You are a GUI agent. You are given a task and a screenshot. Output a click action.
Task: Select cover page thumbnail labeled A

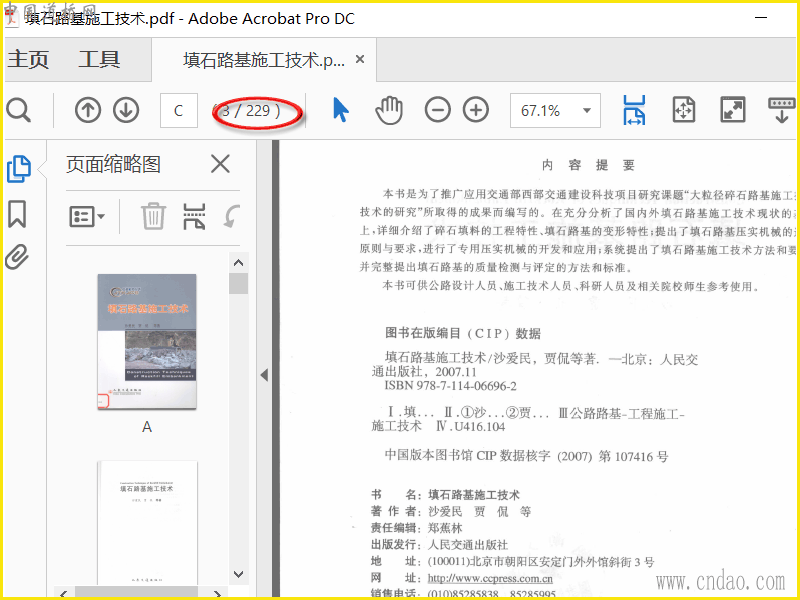click(x=147, y=341)
